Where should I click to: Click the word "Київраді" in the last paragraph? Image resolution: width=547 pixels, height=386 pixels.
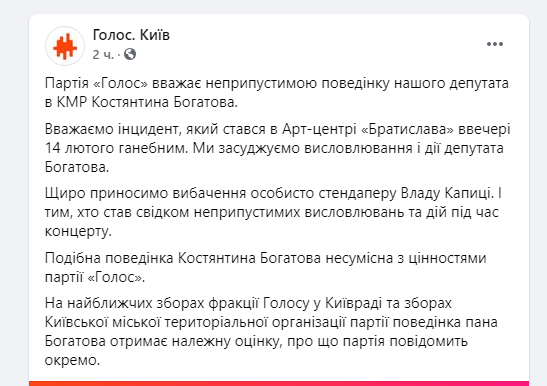(354, 303)
